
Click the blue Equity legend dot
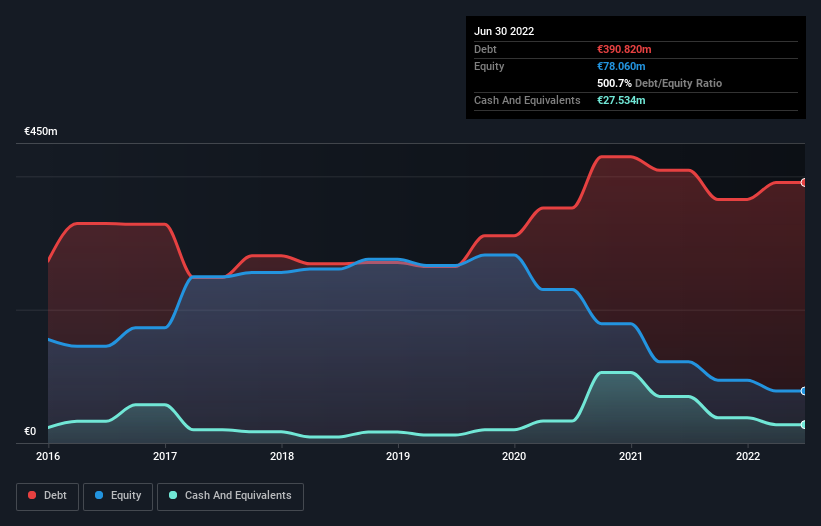pos(99,495)
